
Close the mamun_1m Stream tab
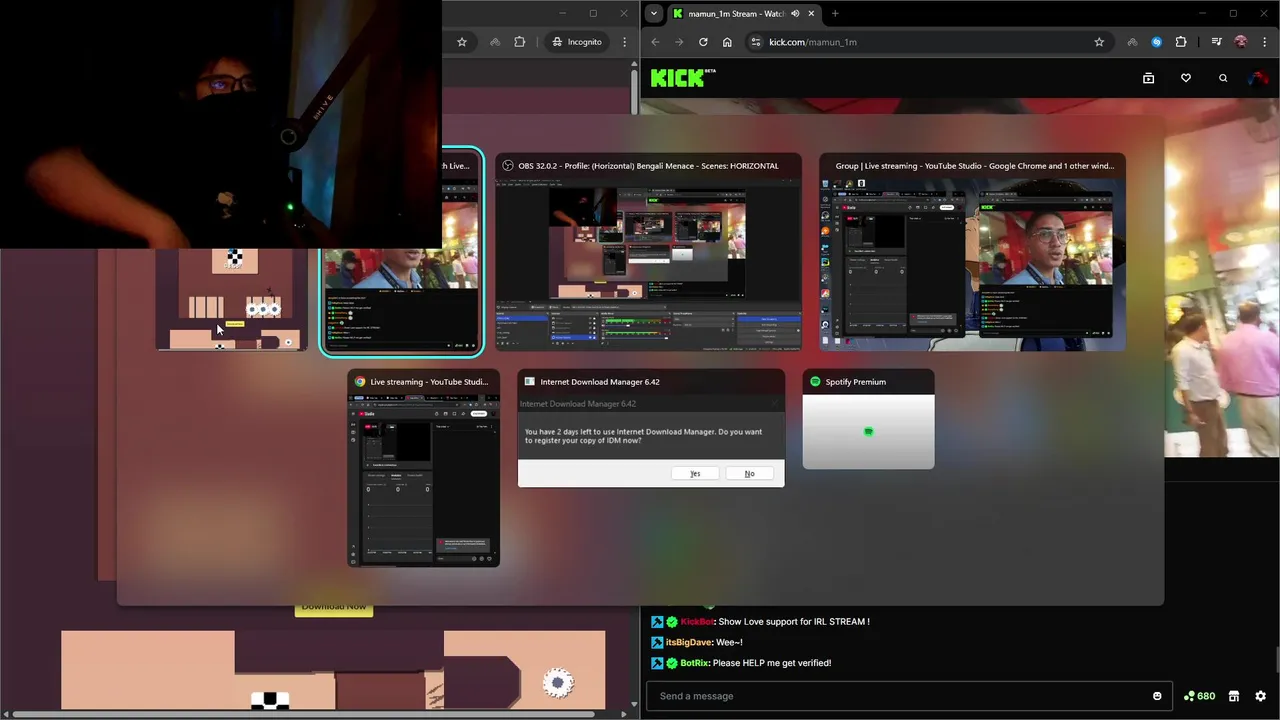[811, 14]
